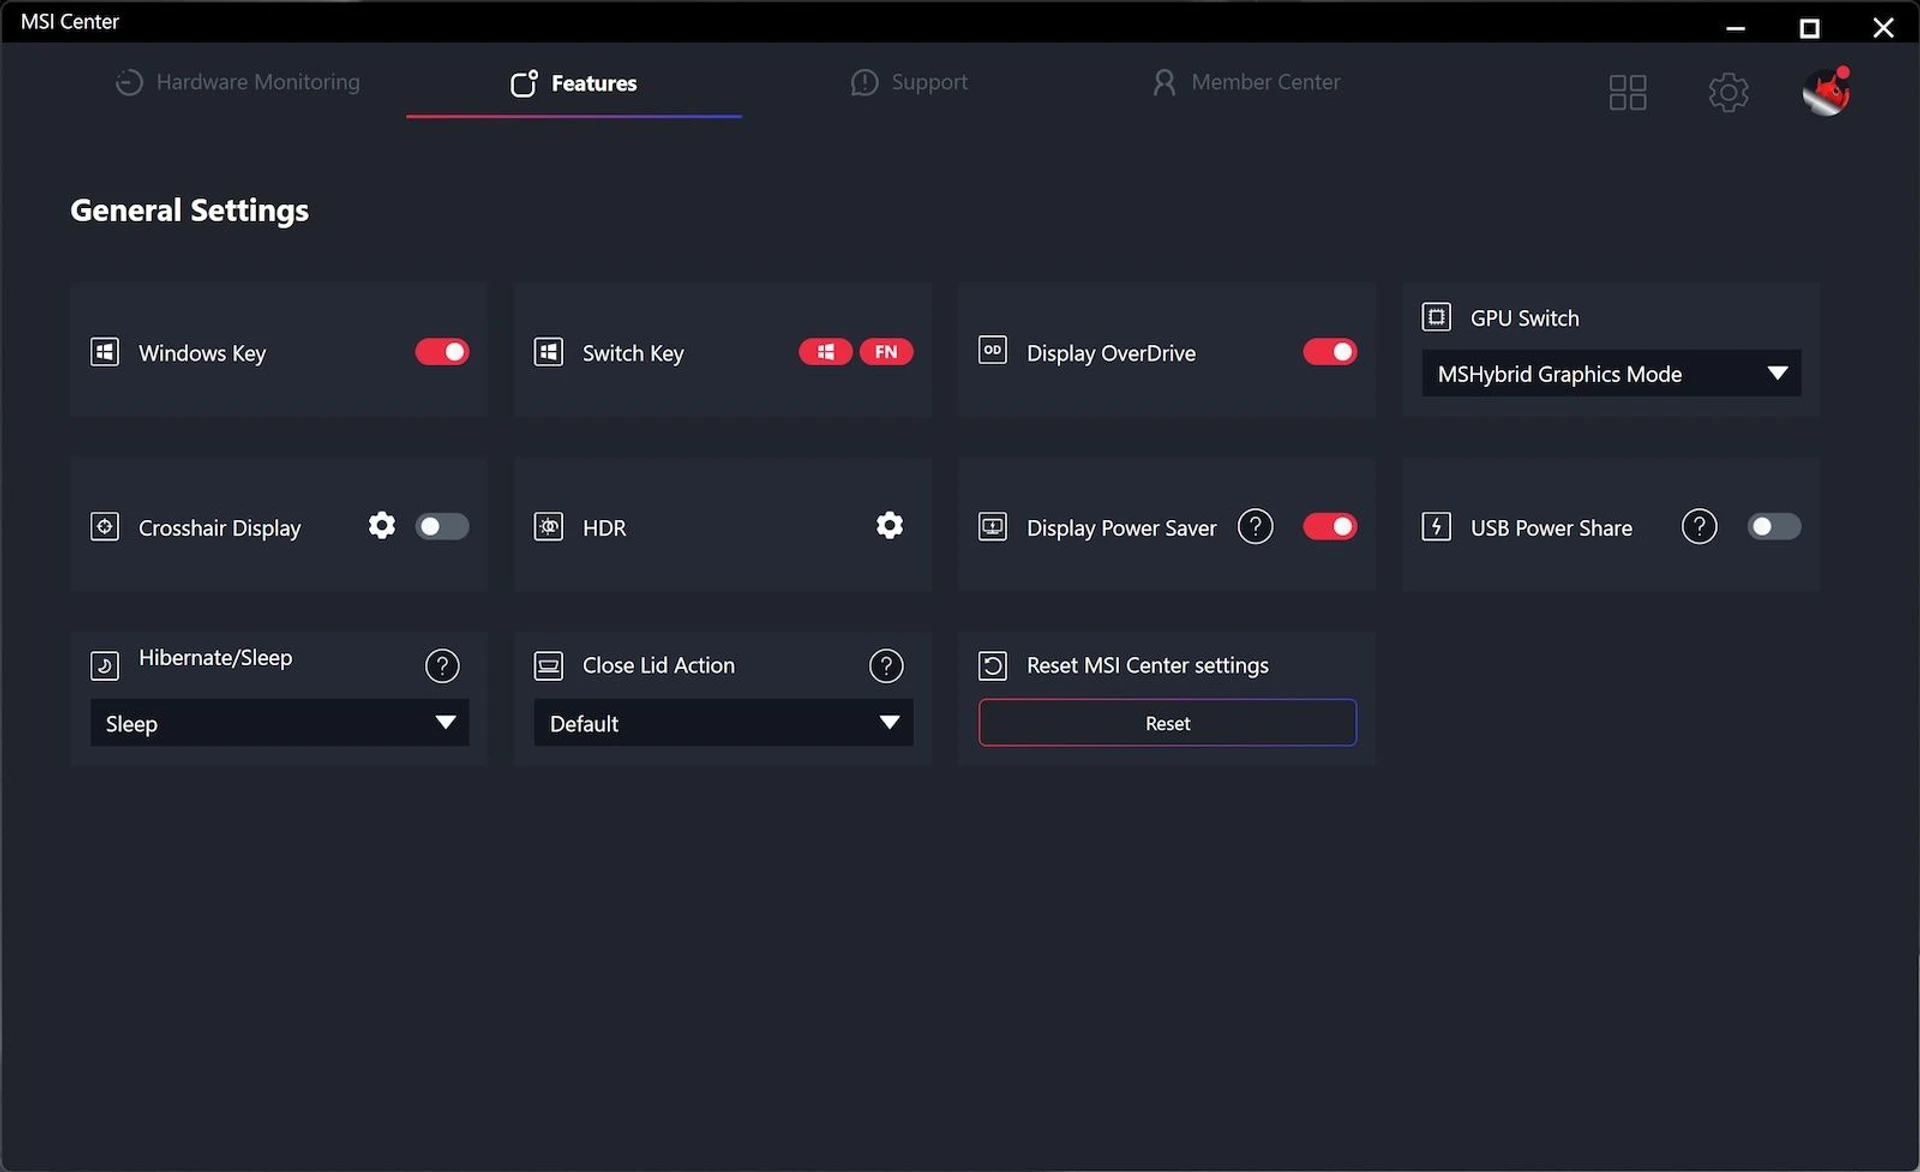Click the Reset button
The width and height of the screenshot is (1920, 1172).
pyautogui.click(x=1167, y=722)
